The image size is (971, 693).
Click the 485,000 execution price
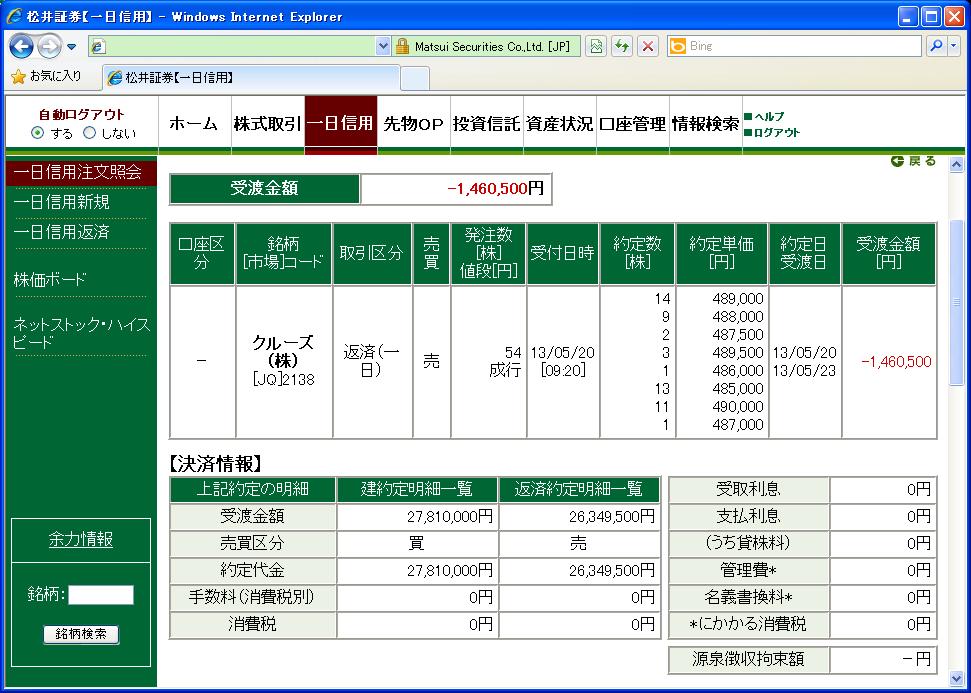tap(738, 388)
